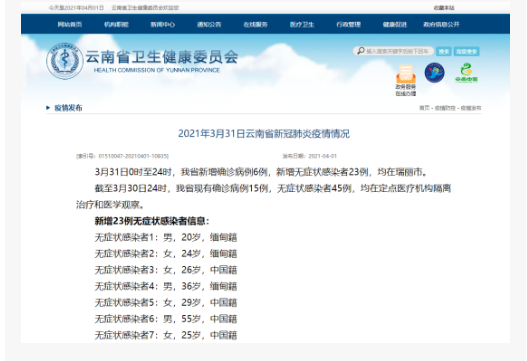Open the 在线服务 navigation item
Viewport: 527px width, 361px height.
255,25
